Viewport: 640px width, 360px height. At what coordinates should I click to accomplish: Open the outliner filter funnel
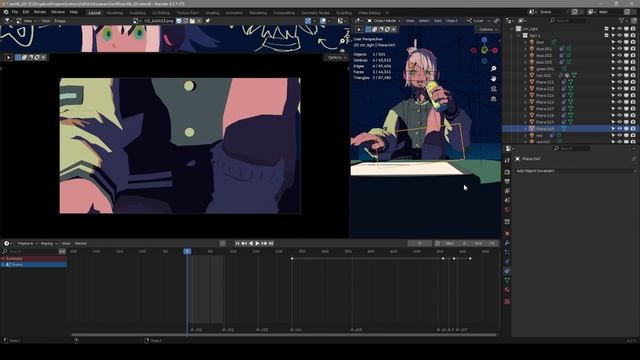coord(622,20)
